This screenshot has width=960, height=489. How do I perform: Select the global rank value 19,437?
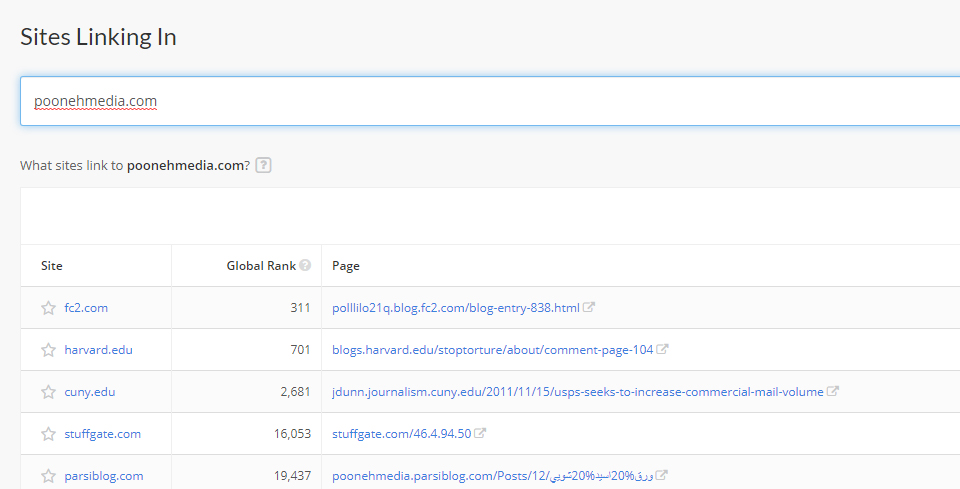tap(292, 476)
